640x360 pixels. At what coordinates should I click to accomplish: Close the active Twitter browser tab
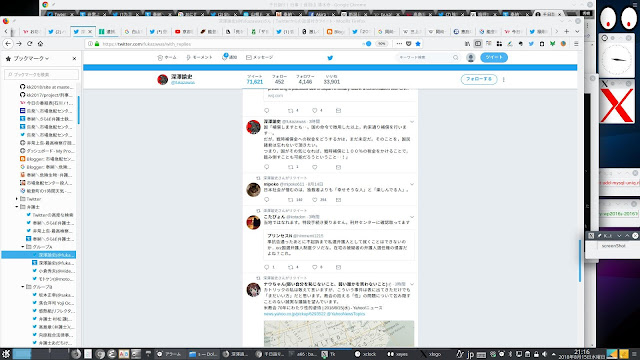90,31
